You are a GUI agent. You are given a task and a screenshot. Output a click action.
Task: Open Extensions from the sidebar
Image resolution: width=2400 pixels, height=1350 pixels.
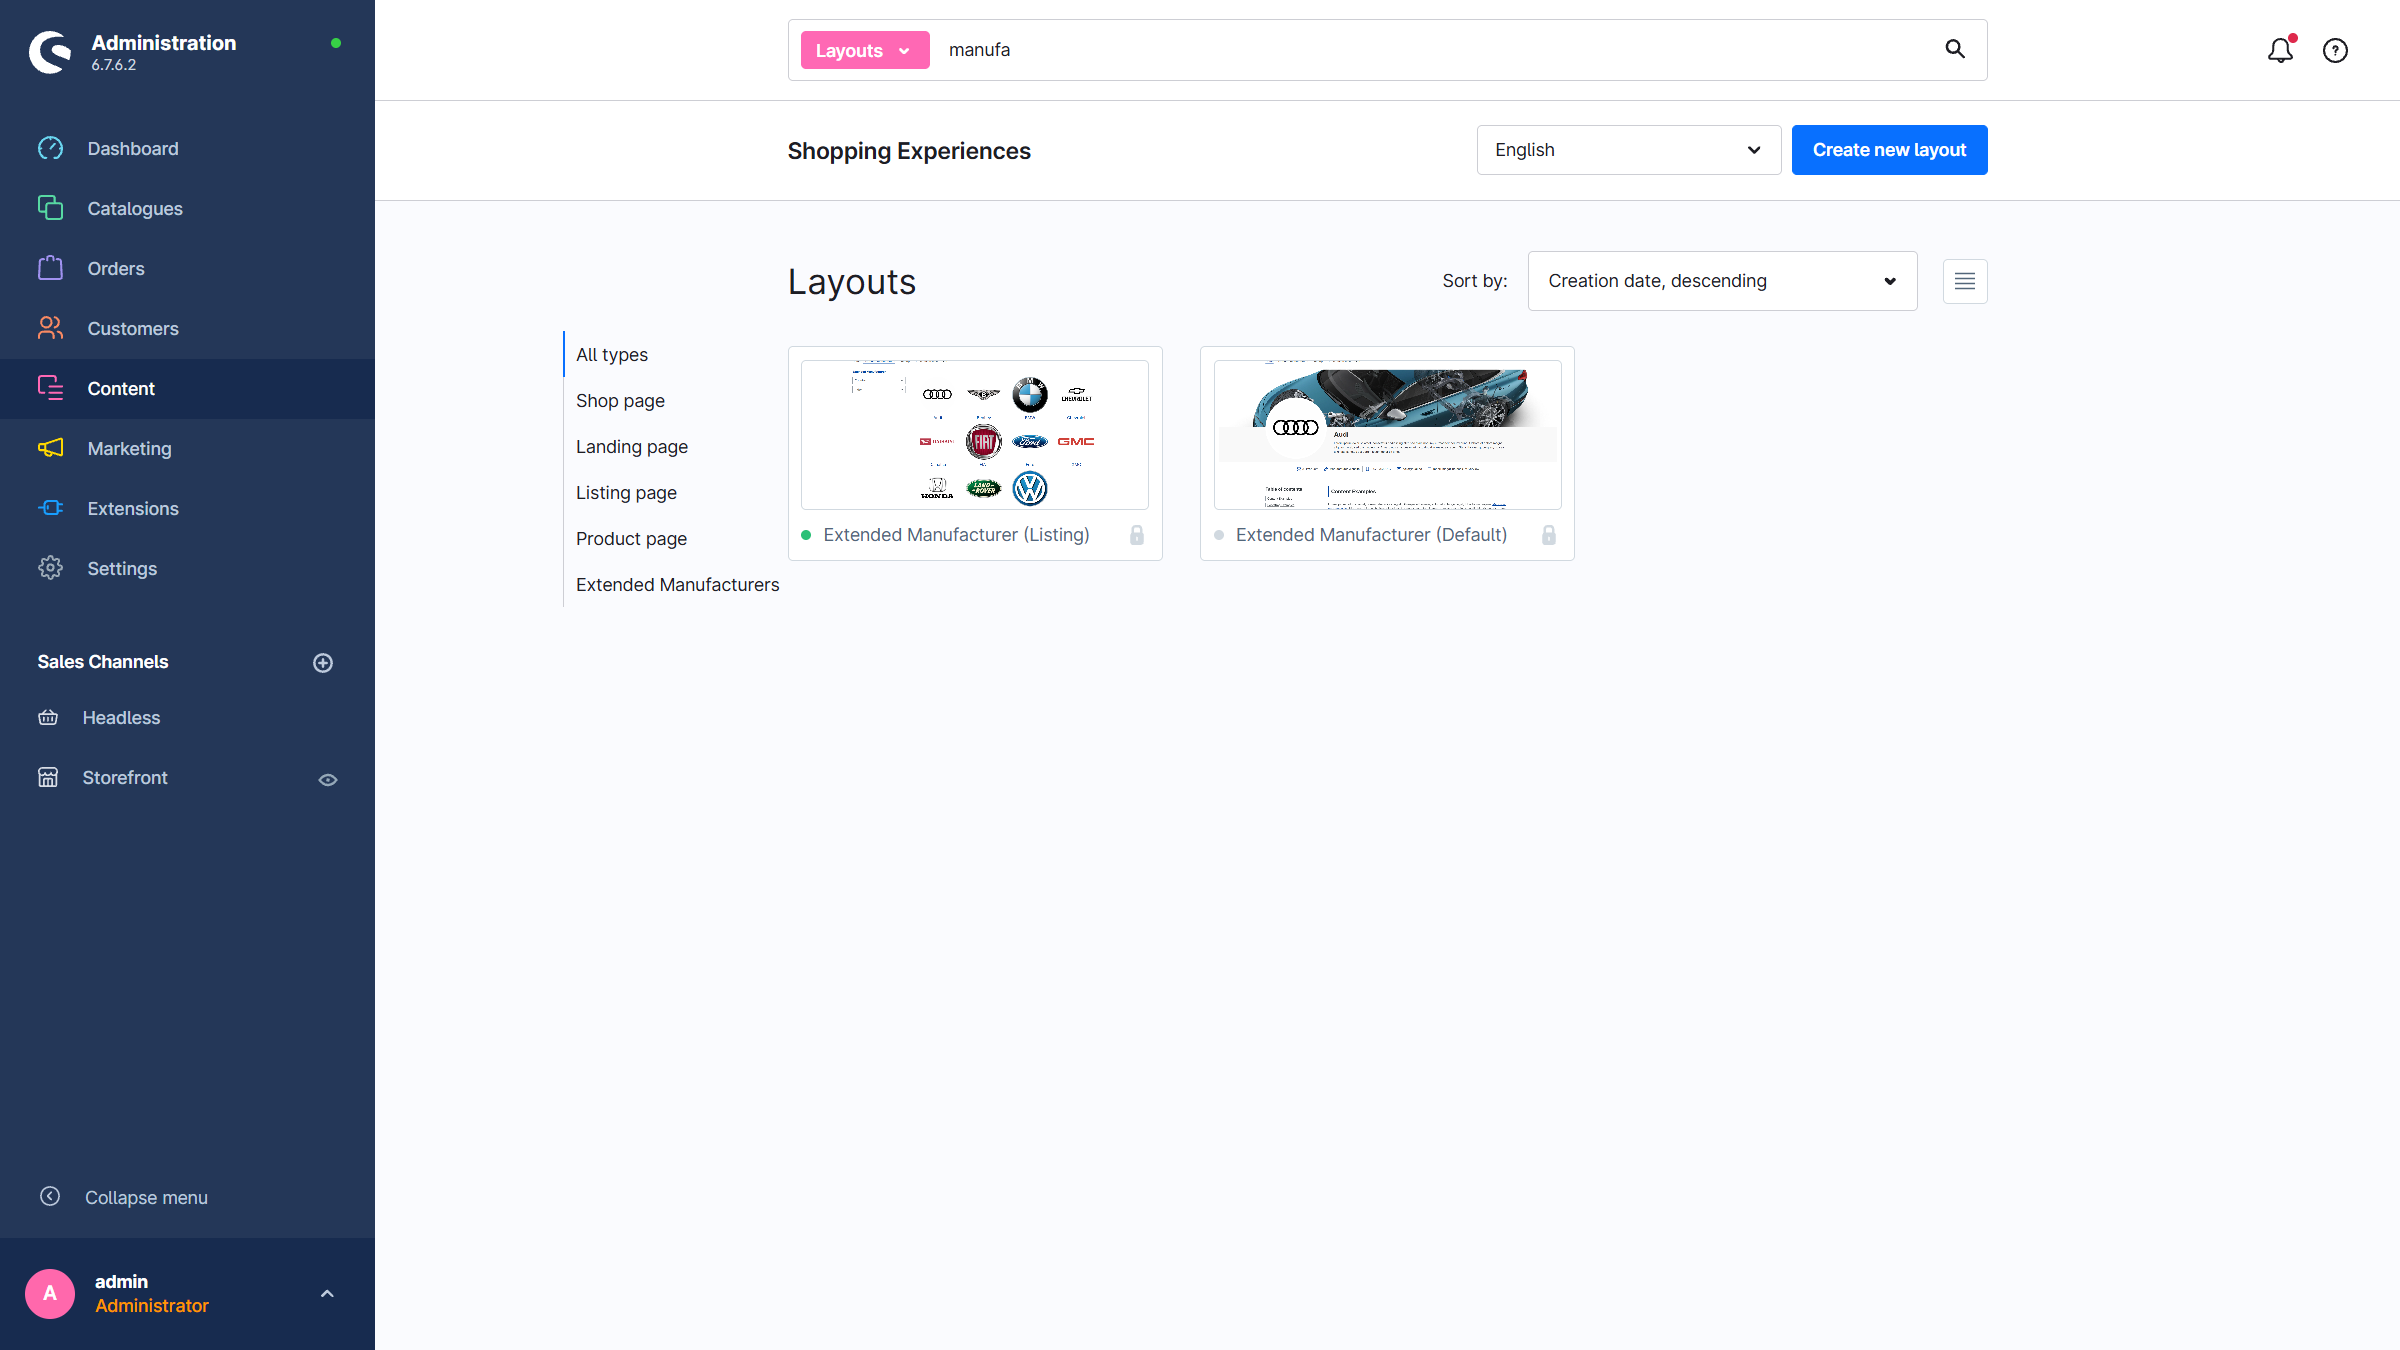pyautogui.click(x=132, y=509)
